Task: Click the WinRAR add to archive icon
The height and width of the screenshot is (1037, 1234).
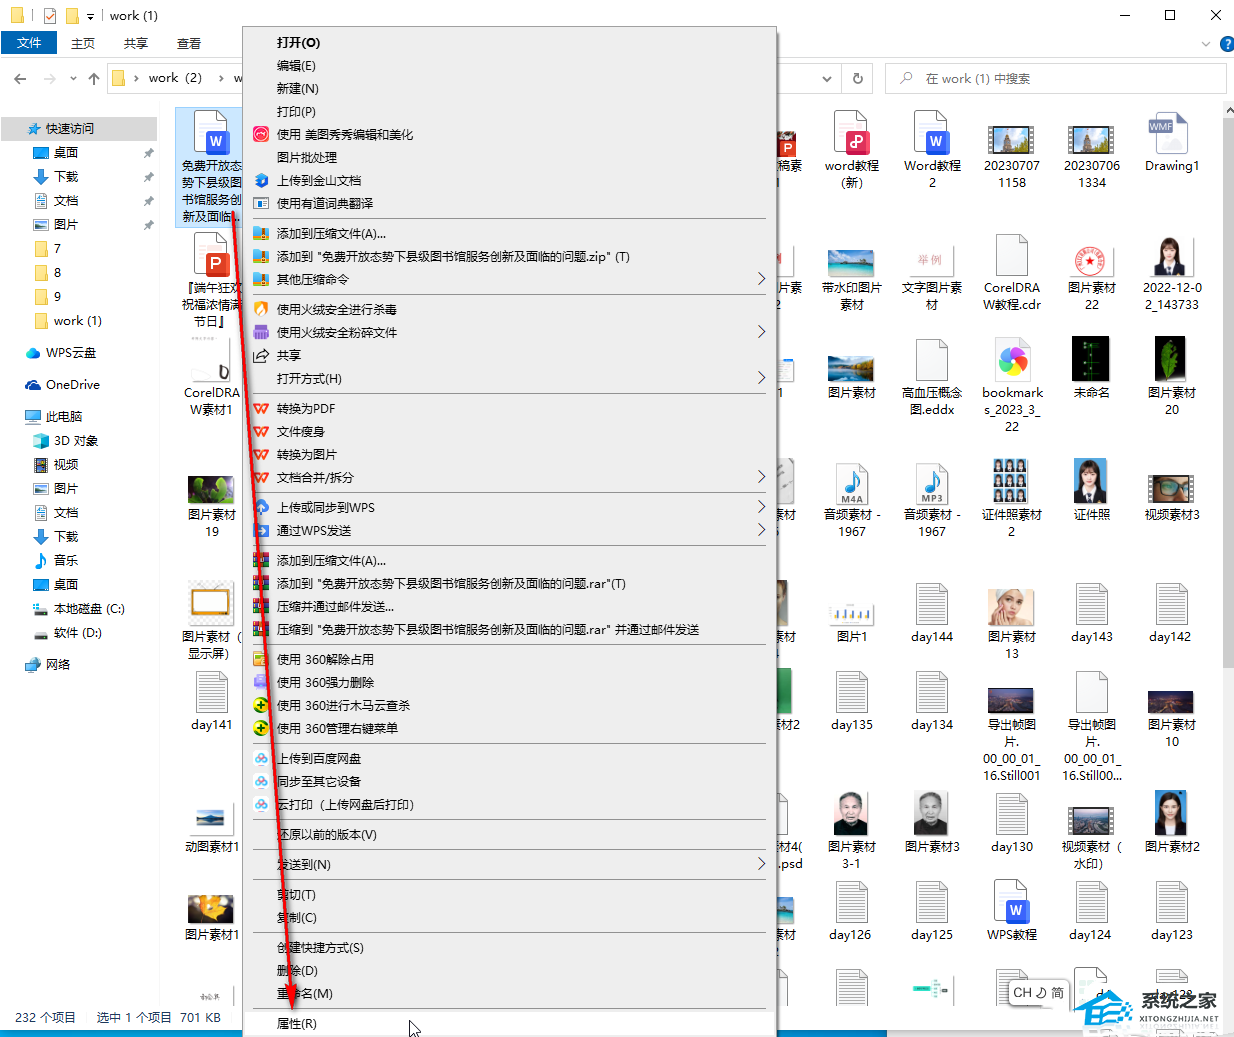Action: [x=261, y=560]
